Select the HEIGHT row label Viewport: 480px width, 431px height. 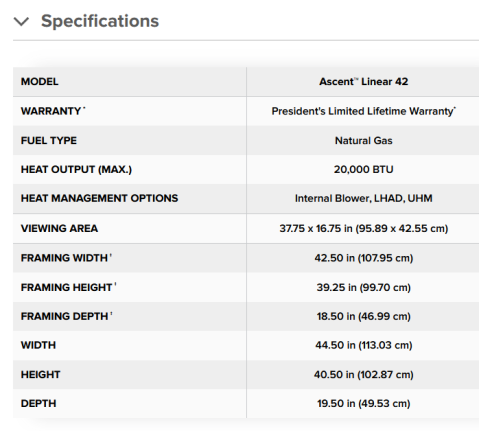coord(40,374)
